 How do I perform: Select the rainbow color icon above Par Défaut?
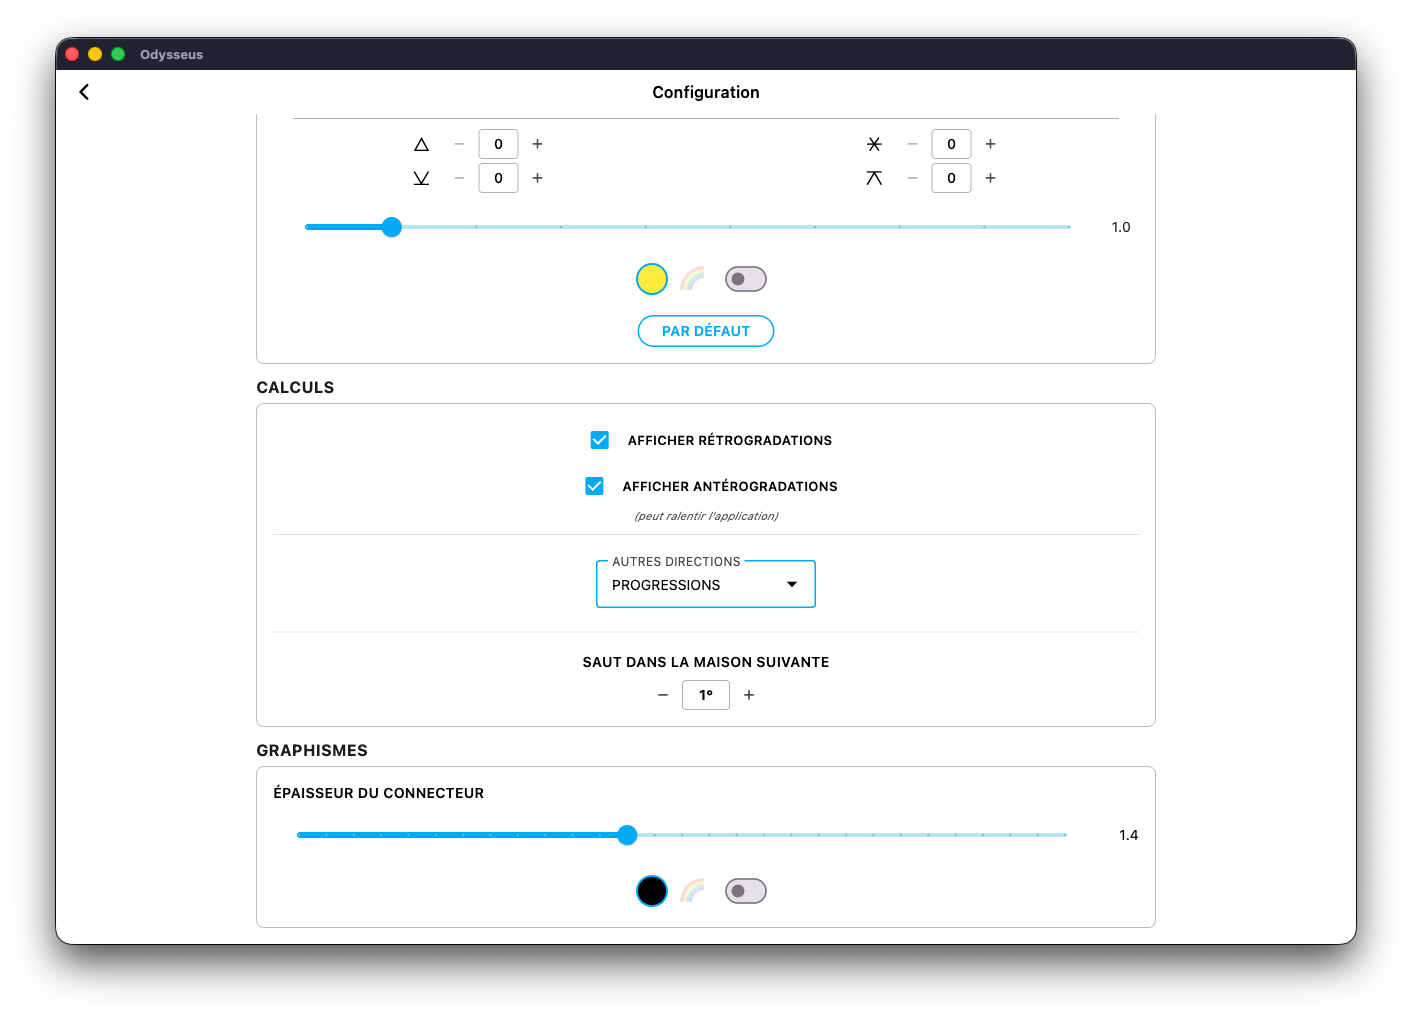coord(692,279)
